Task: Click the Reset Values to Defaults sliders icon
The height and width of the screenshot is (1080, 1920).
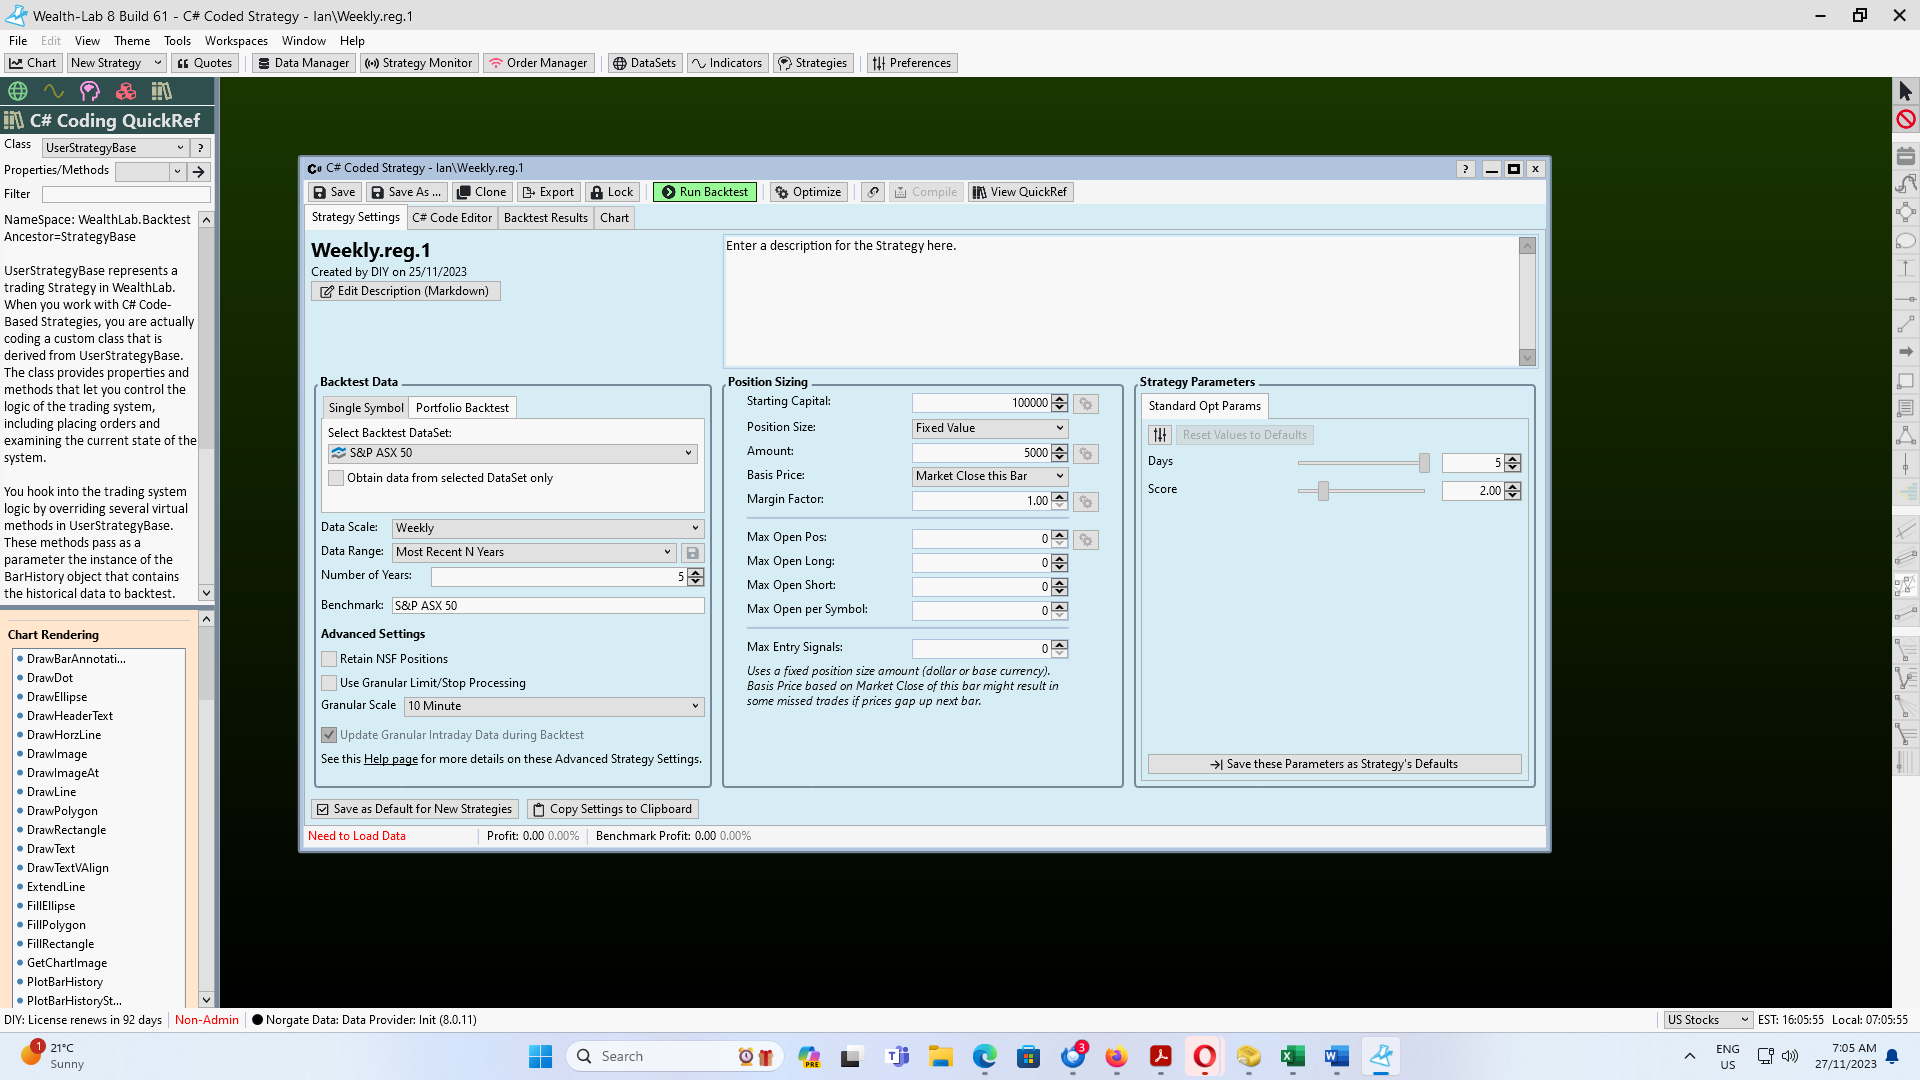Action: click(1159, 435)
